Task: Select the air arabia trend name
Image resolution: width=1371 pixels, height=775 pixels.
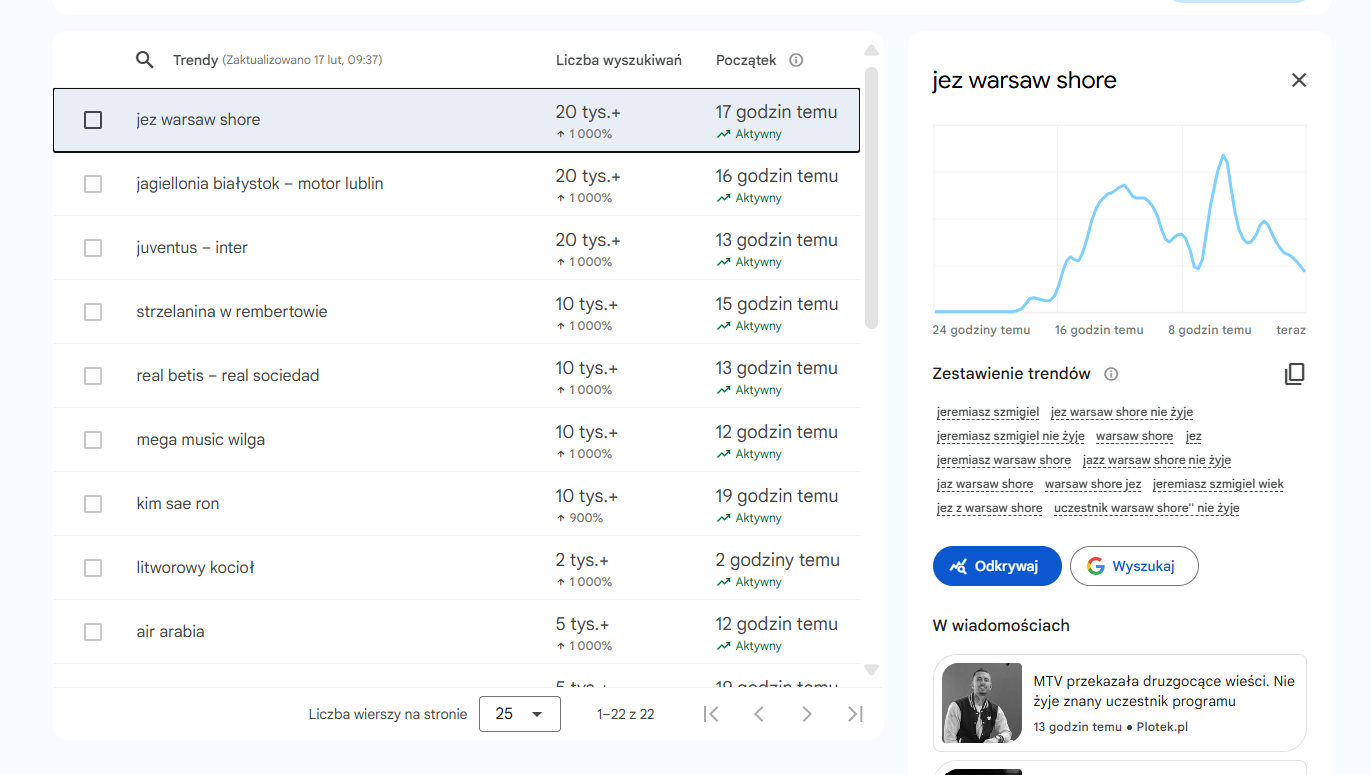Action: click(x=171, y=632)
